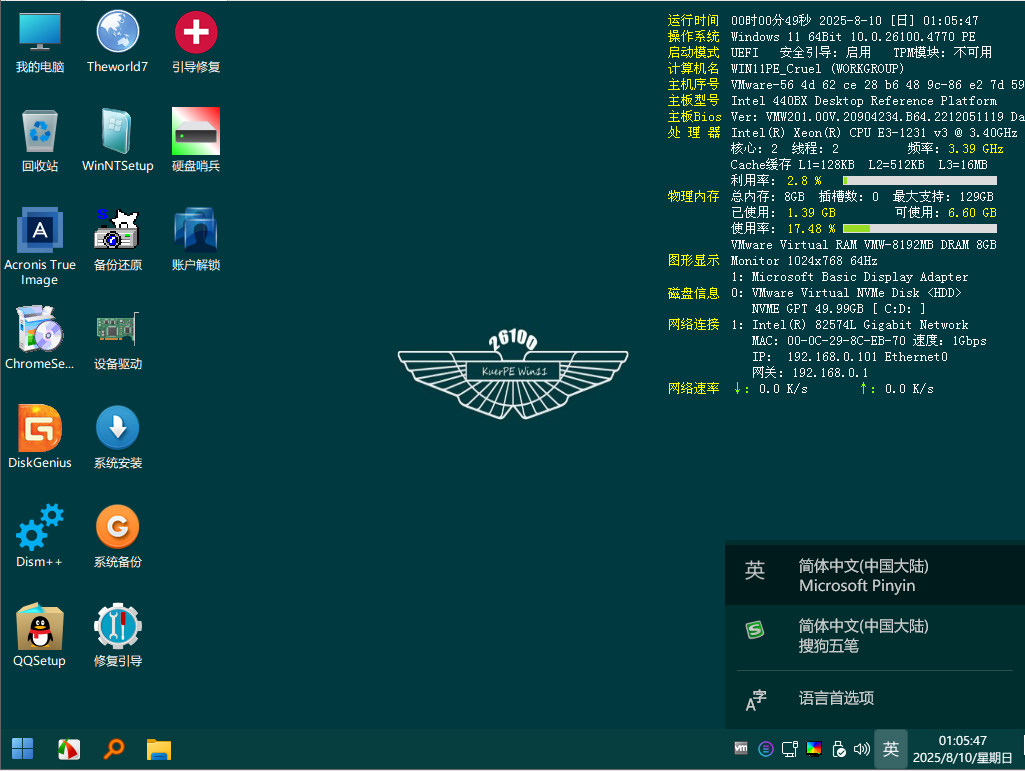The height and width of the screenshot is (771, 1025).
Task: Select the 设备驱动 device driver icon
Action: click(118, 339)
